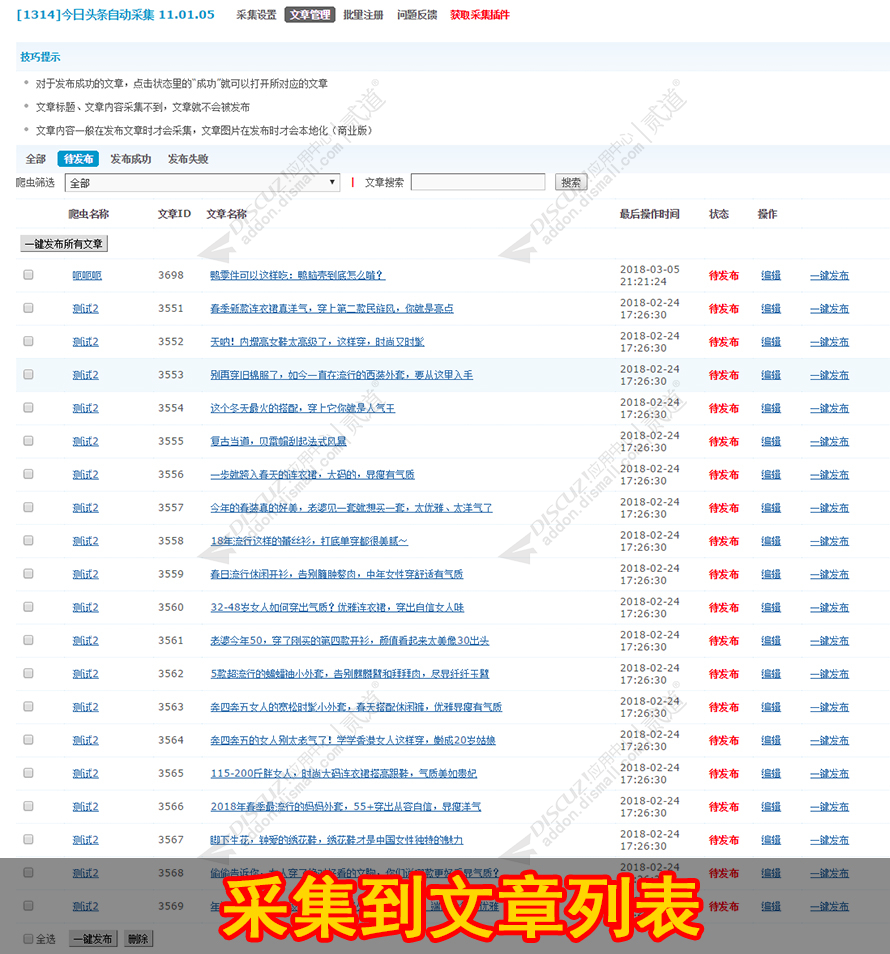Viewport: 890px width, 954px height.
Task: Click 编辑 for article 3553
Action: [771, 375]
